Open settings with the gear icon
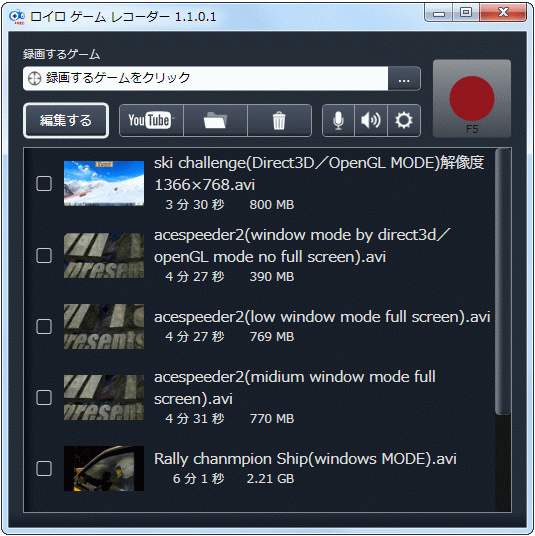 (x=404, y=120)
